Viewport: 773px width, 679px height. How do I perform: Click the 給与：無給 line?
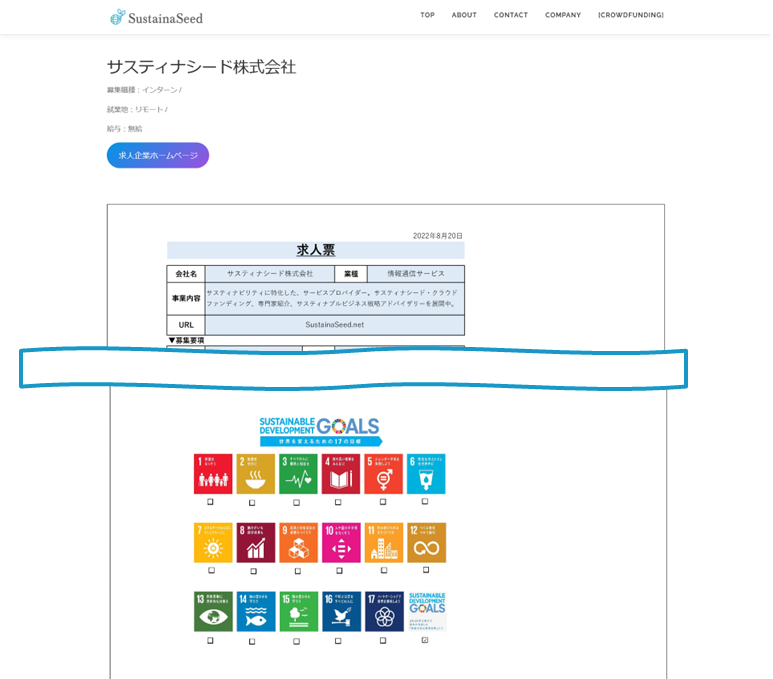(125, 129)
